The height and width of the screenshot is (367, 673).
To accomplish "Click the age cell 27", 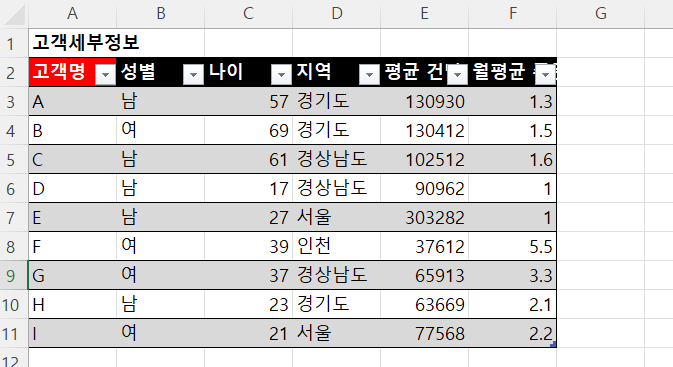I will (249, 217).
